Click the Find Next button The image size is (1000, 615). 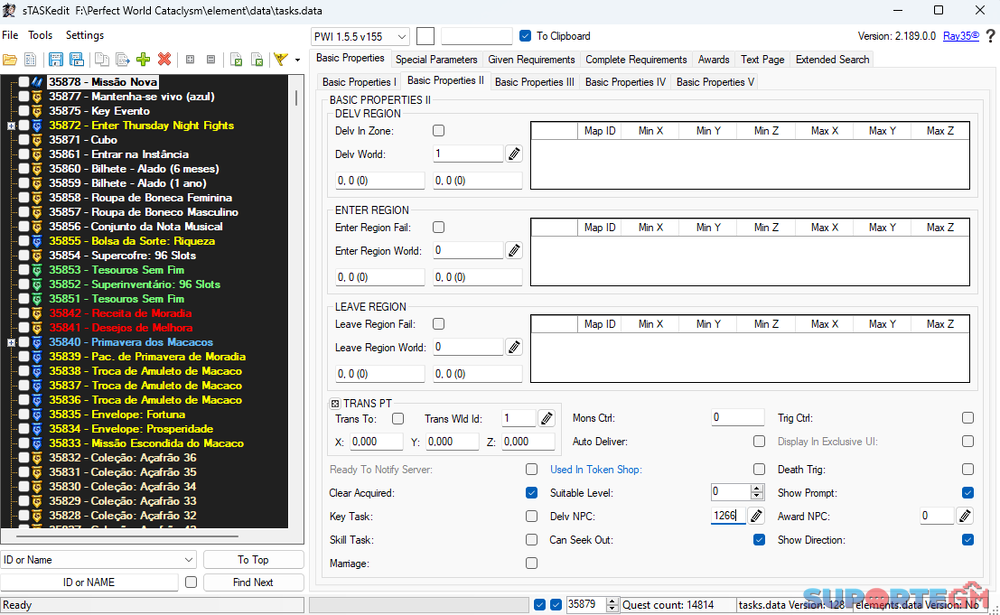(253, 582)
